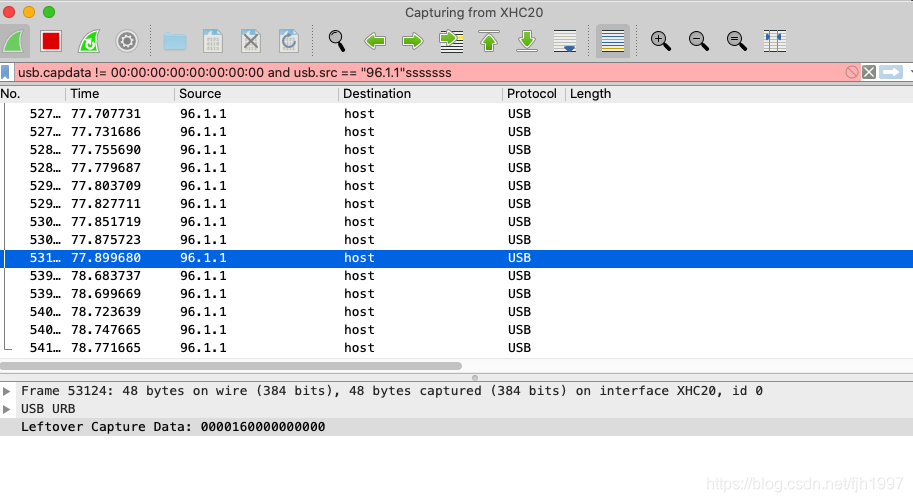Select highlighted packet at time 77.899680
Viewport: 913px width, 502px height.
[x=456, y=258]
